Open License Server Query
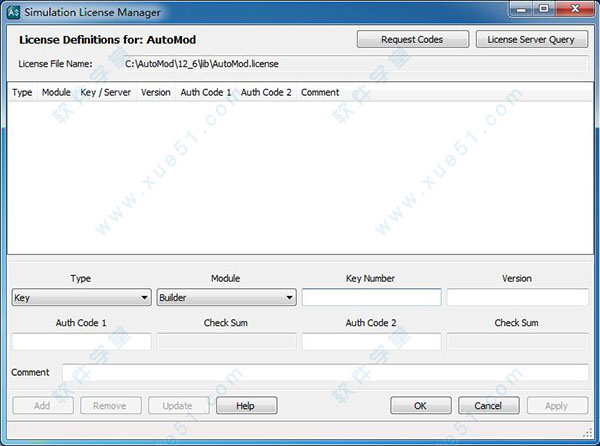 click(532, 39)
